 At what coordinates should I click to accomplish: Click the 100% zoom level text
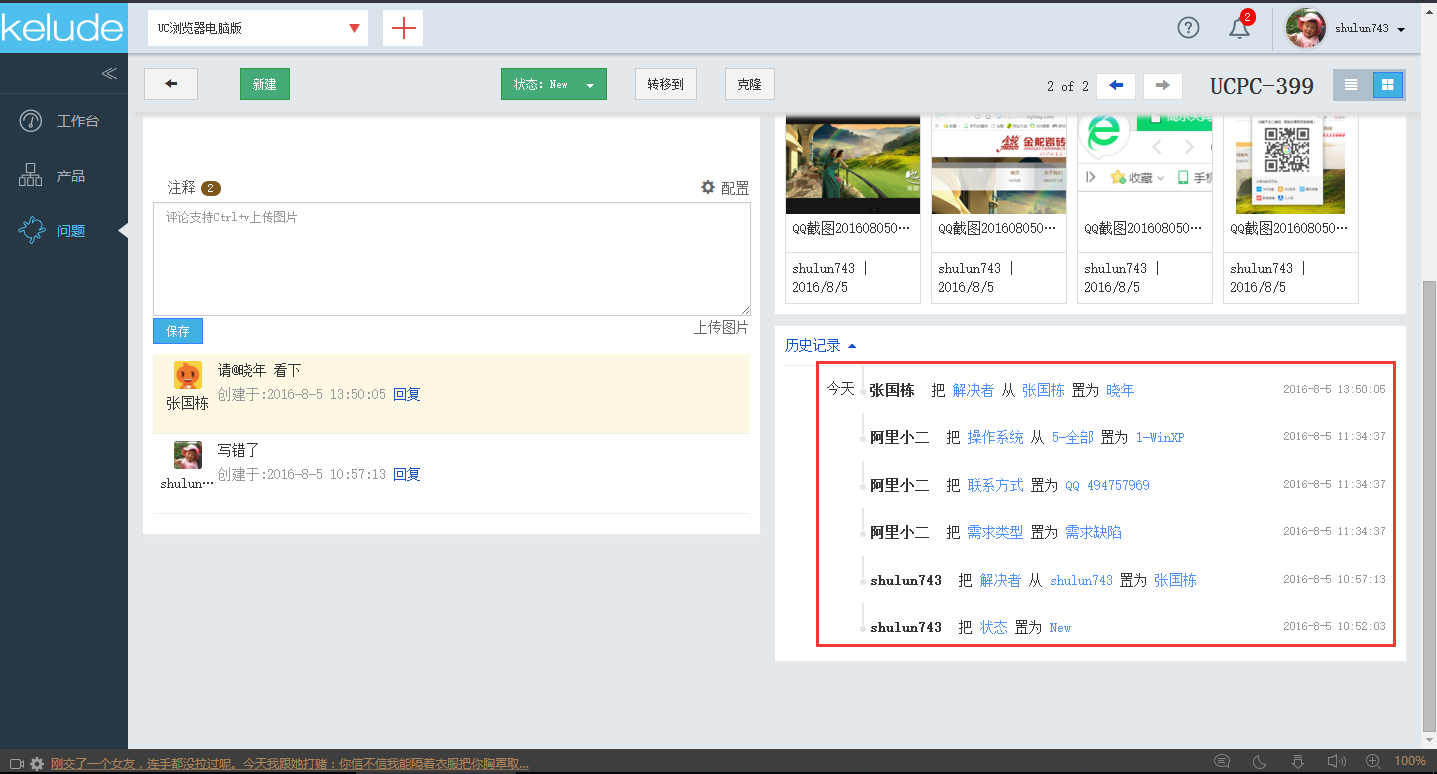(x=1410, y=762)
